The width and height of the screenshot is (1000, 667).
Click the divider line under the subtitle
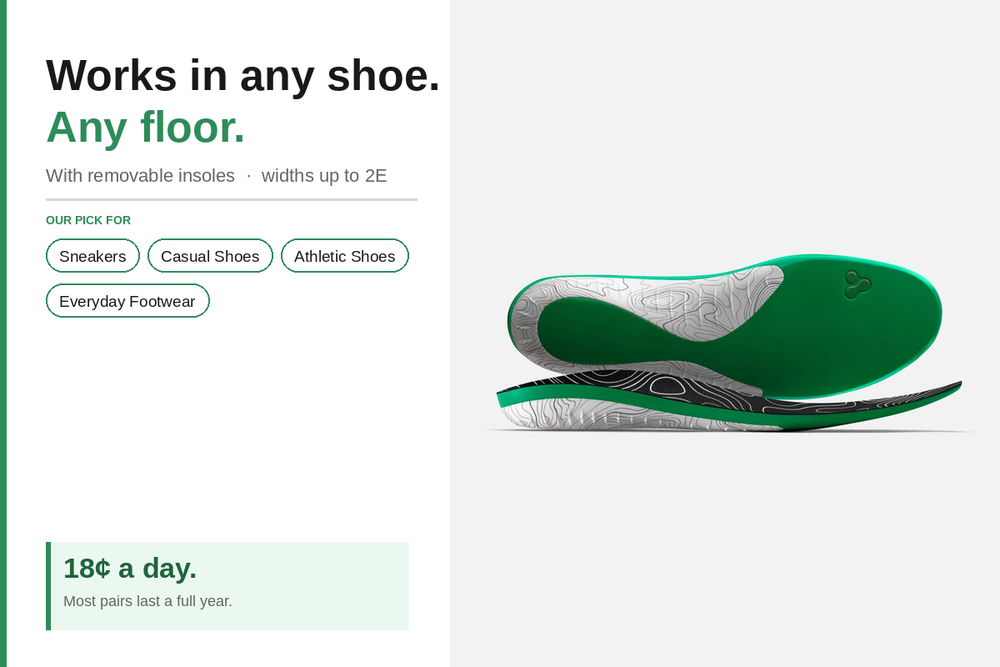231,199
